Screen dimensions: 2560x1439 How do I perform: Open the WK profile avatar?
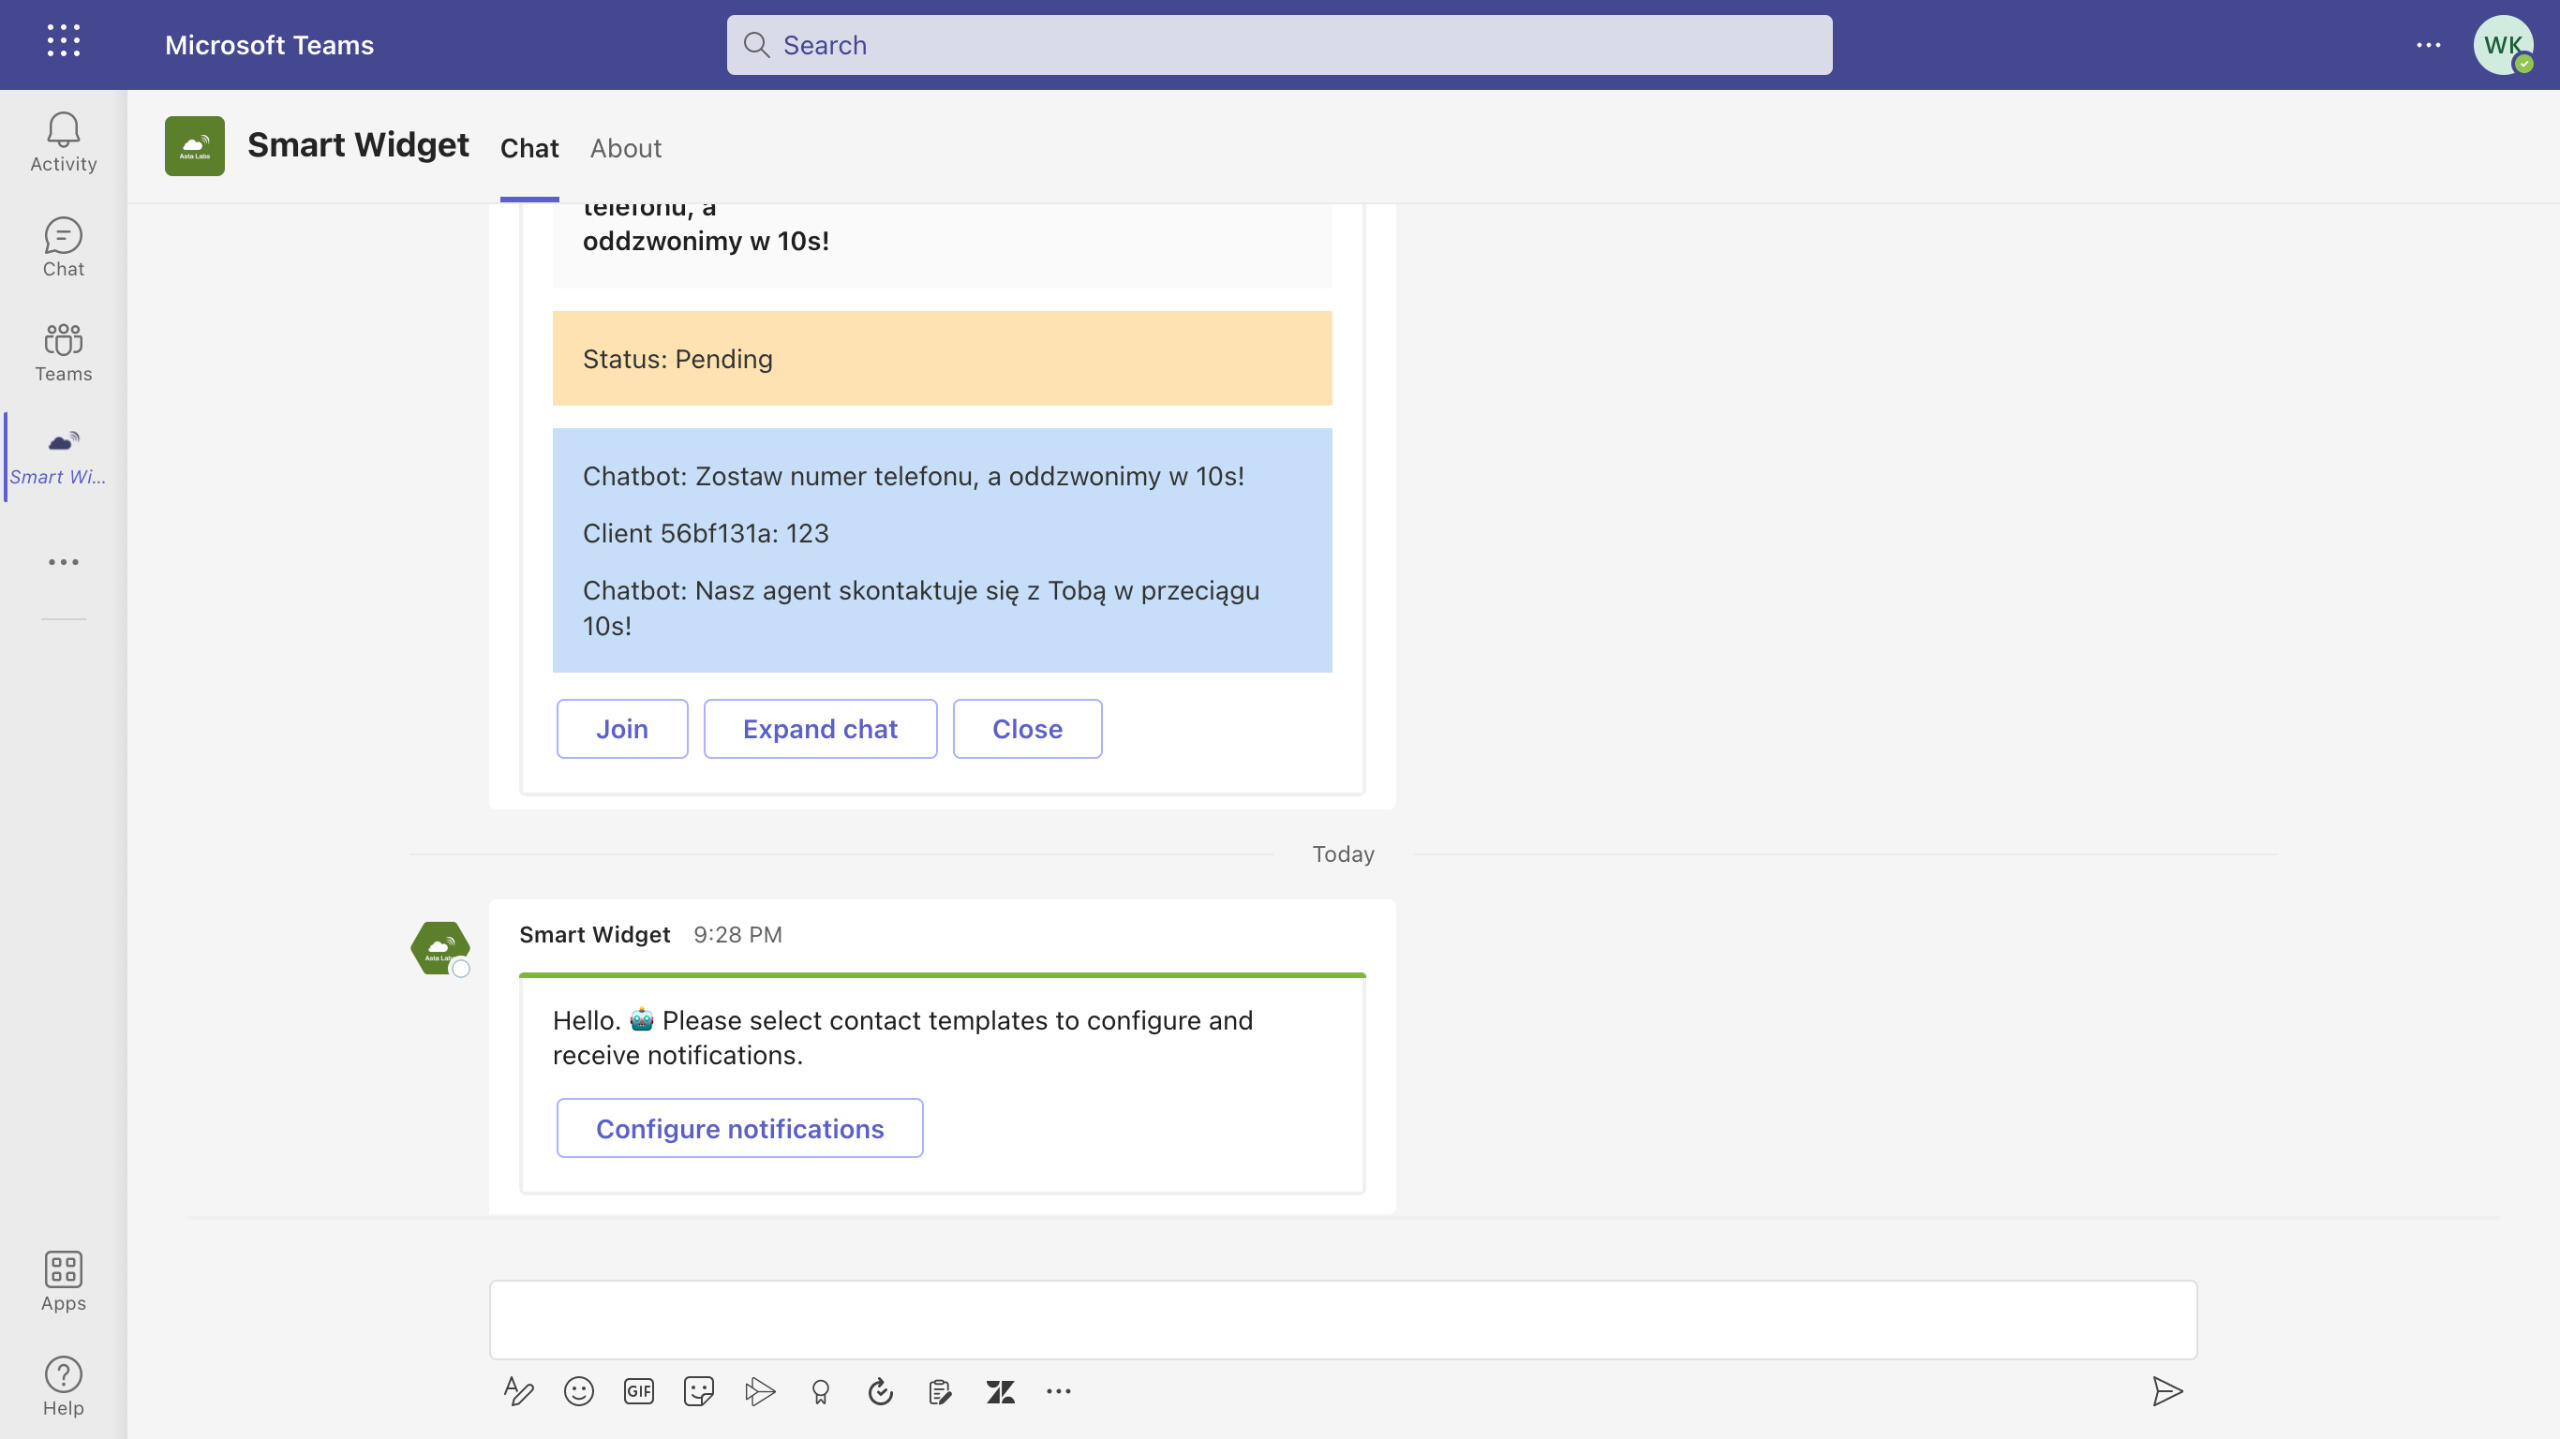coord(2503,45)
